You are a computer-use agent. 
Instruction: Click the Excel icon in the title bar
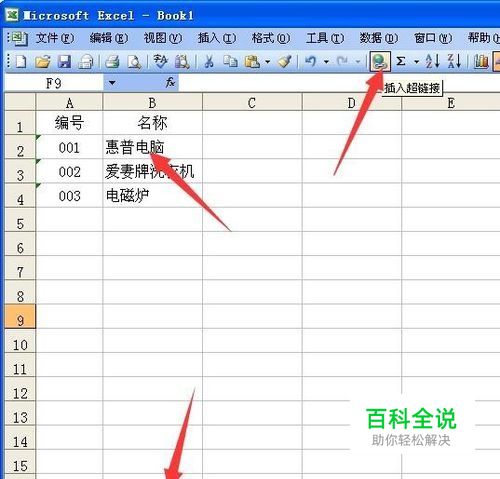pos(12,15)
